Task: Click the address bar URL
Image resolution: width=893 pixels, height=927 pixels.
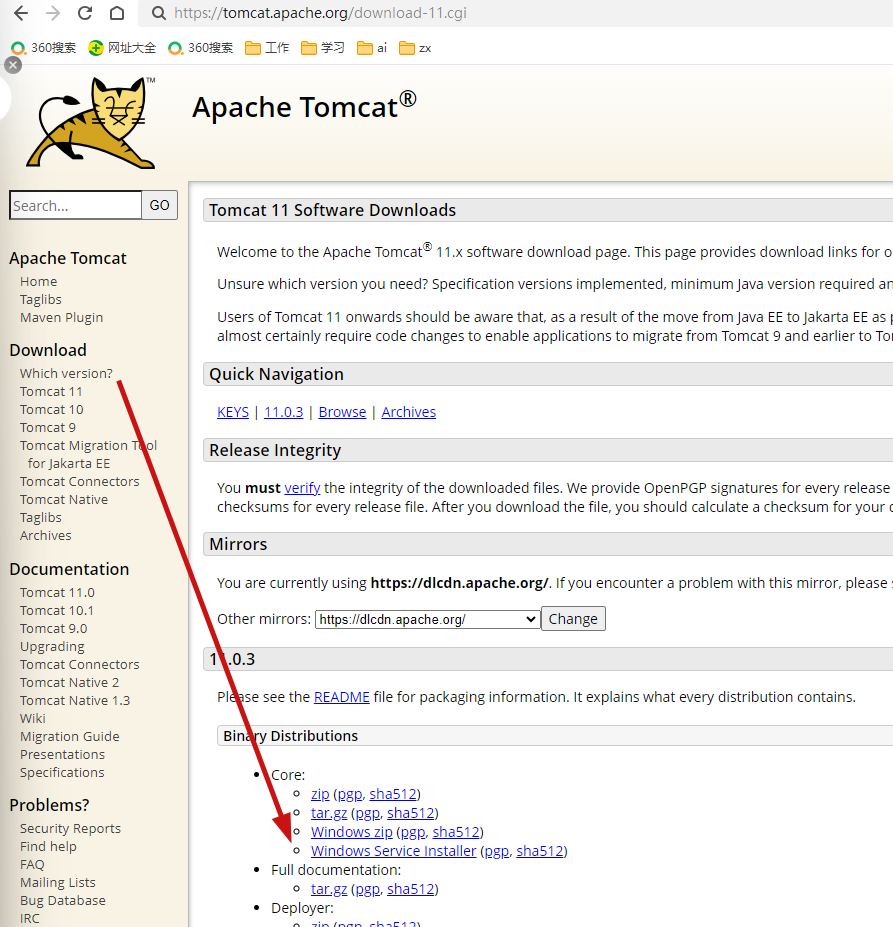Action: 320,13
